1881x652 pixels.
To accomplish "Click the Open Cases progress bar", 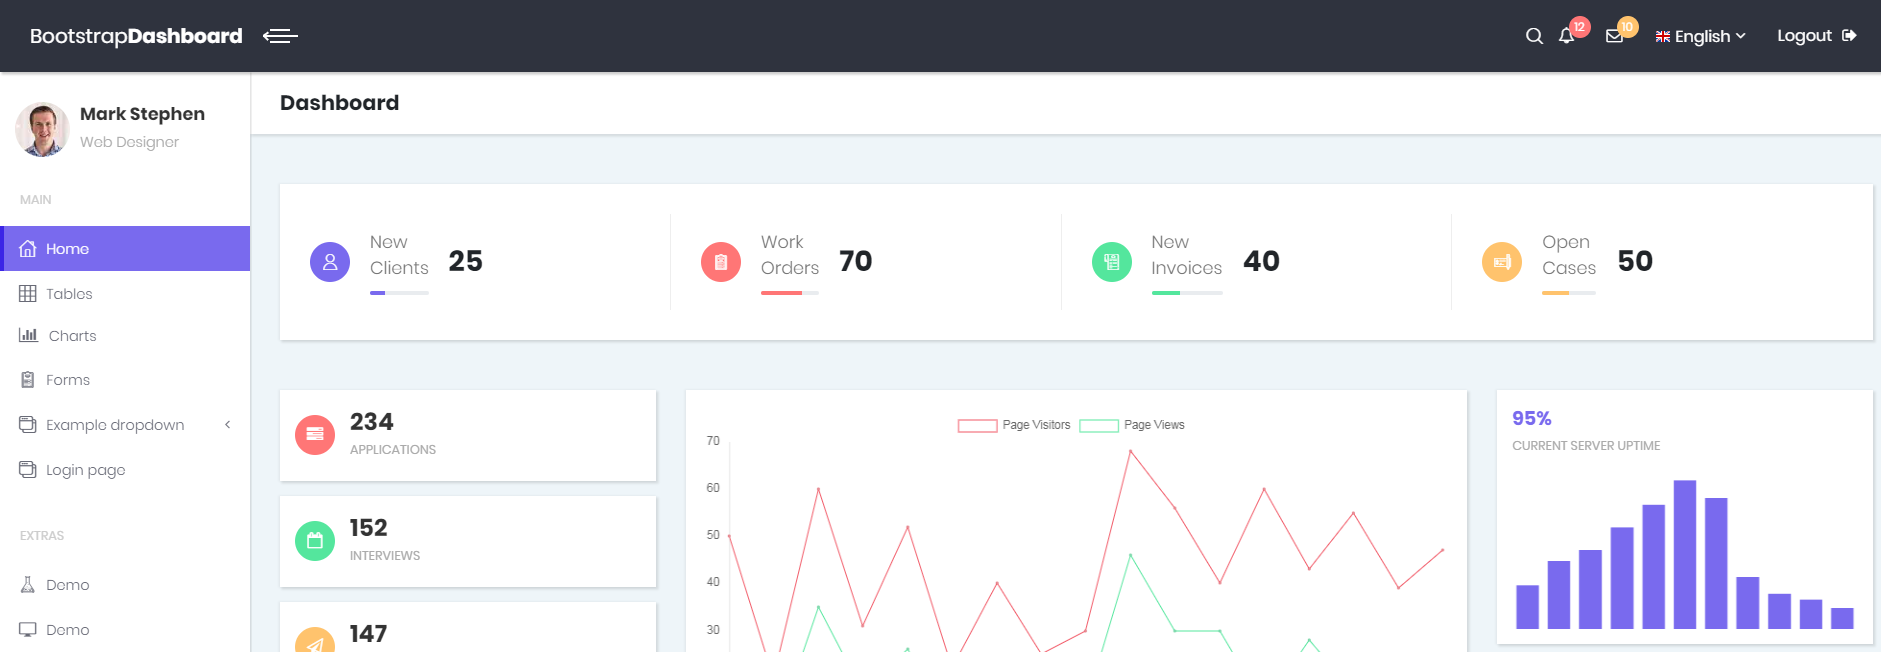I will 1569,293.
